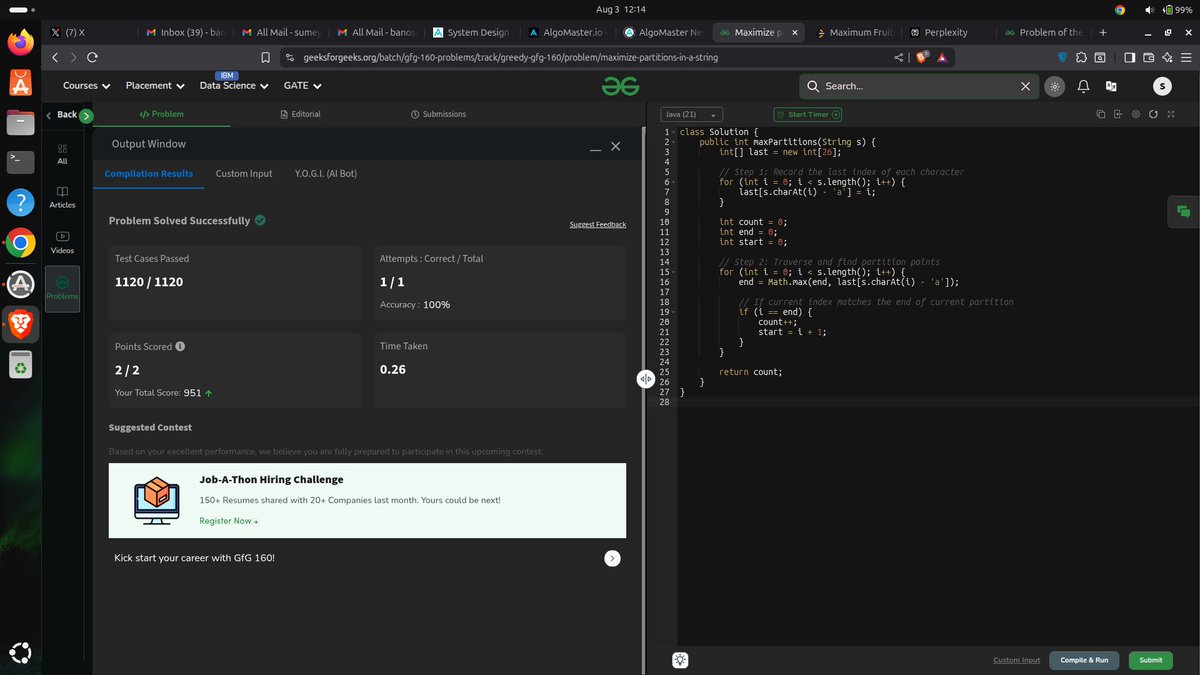Click the Compile & Run button
This screenshot has width=1200, height=675.
point(1084,660)
